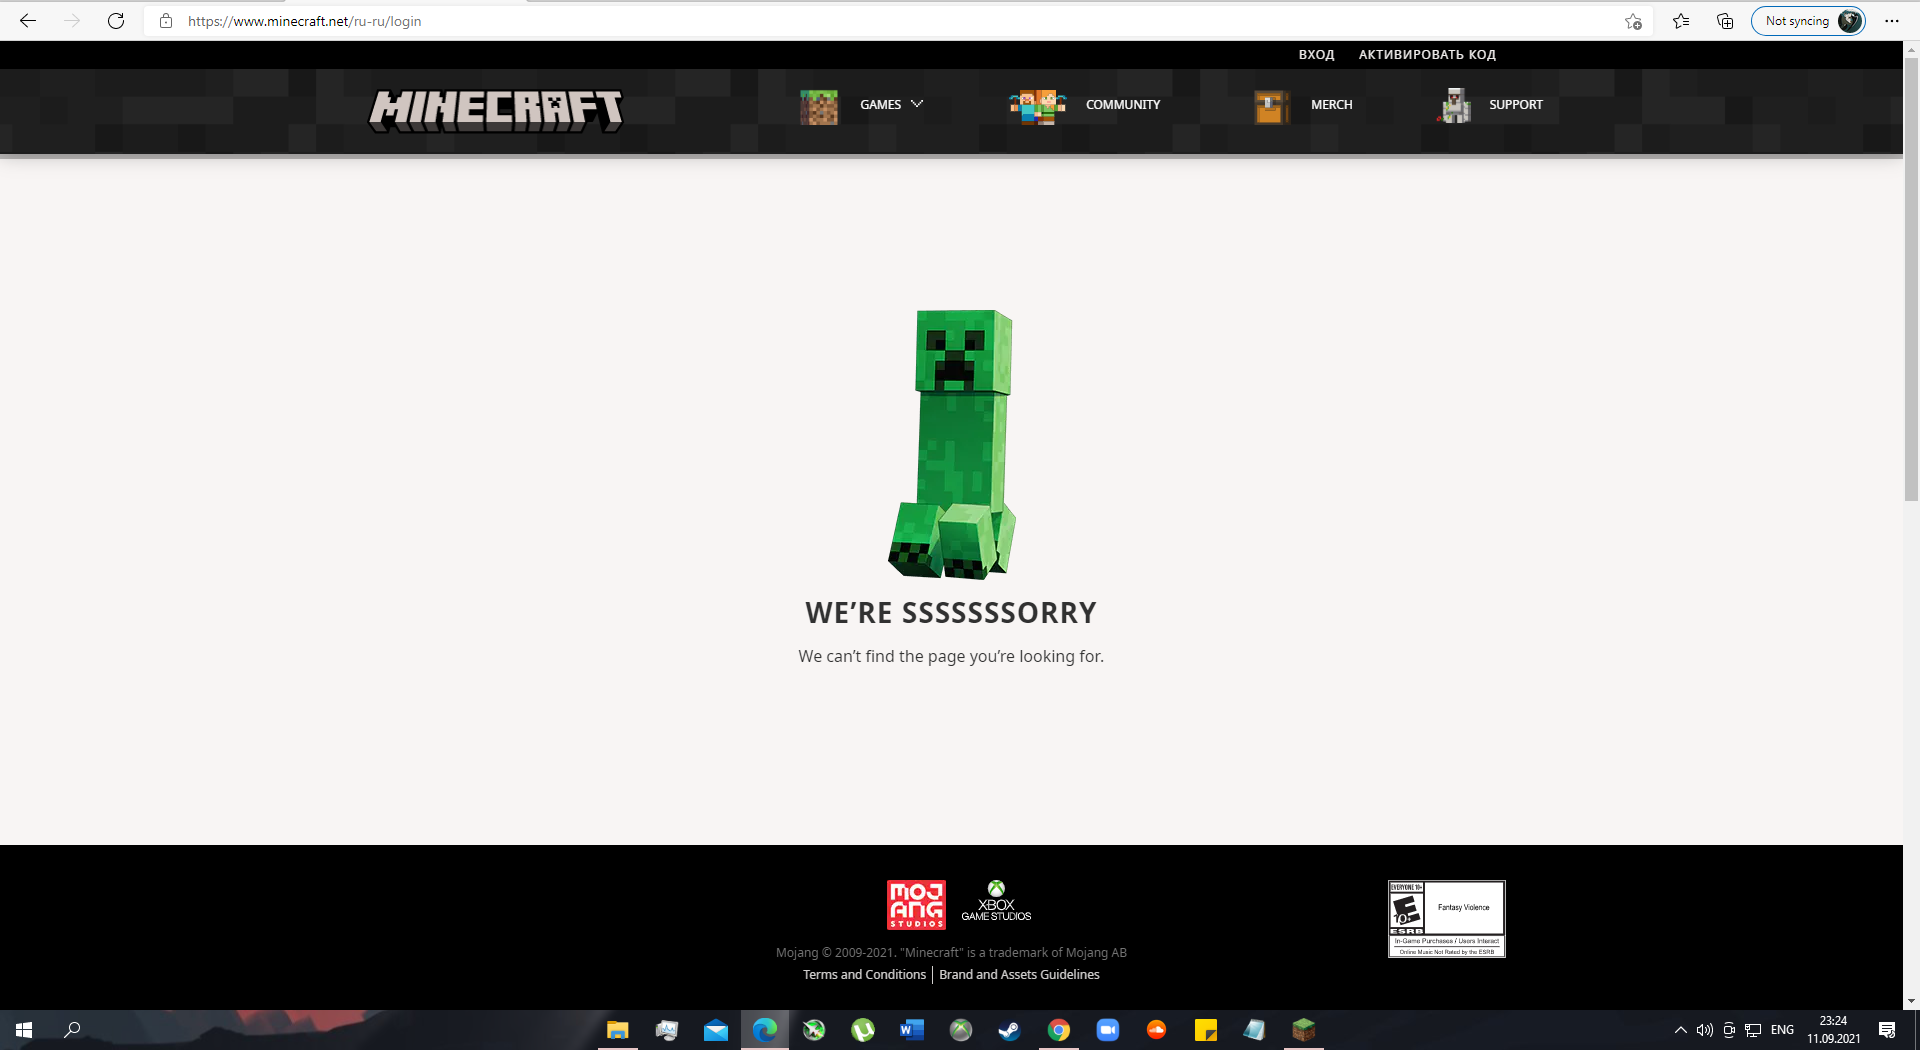Click the Support iron golem icon

click(x=1454, y=106)
